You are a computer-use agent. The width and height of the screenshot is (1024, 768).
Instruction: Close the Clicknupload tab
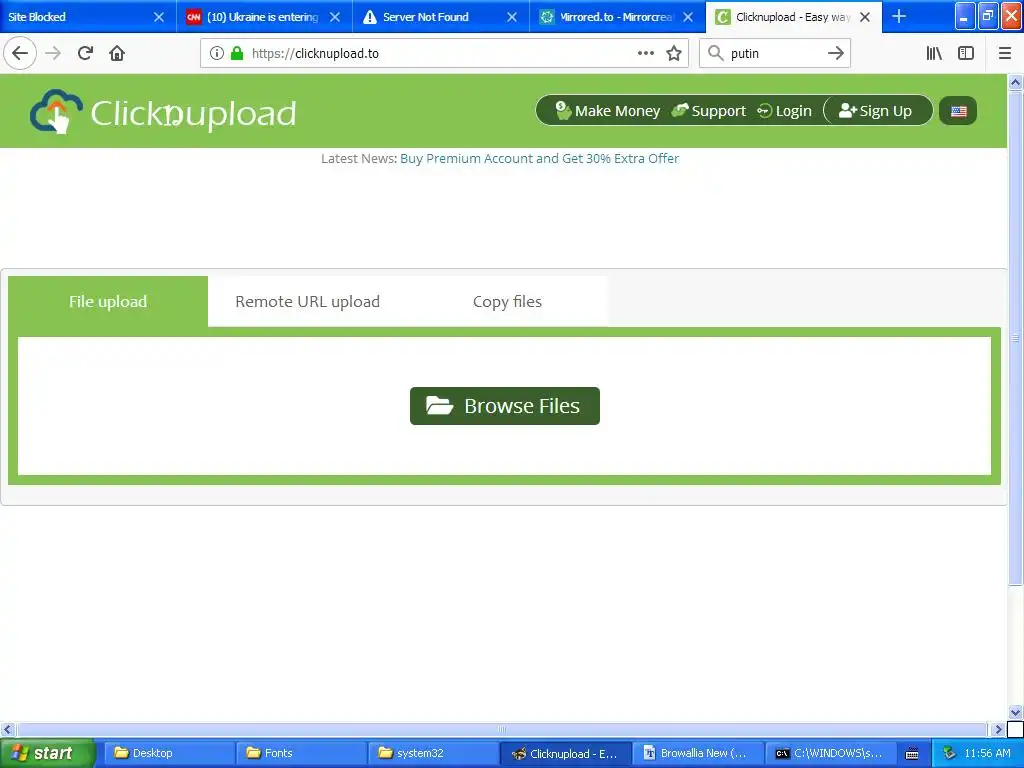pos(865,17)
